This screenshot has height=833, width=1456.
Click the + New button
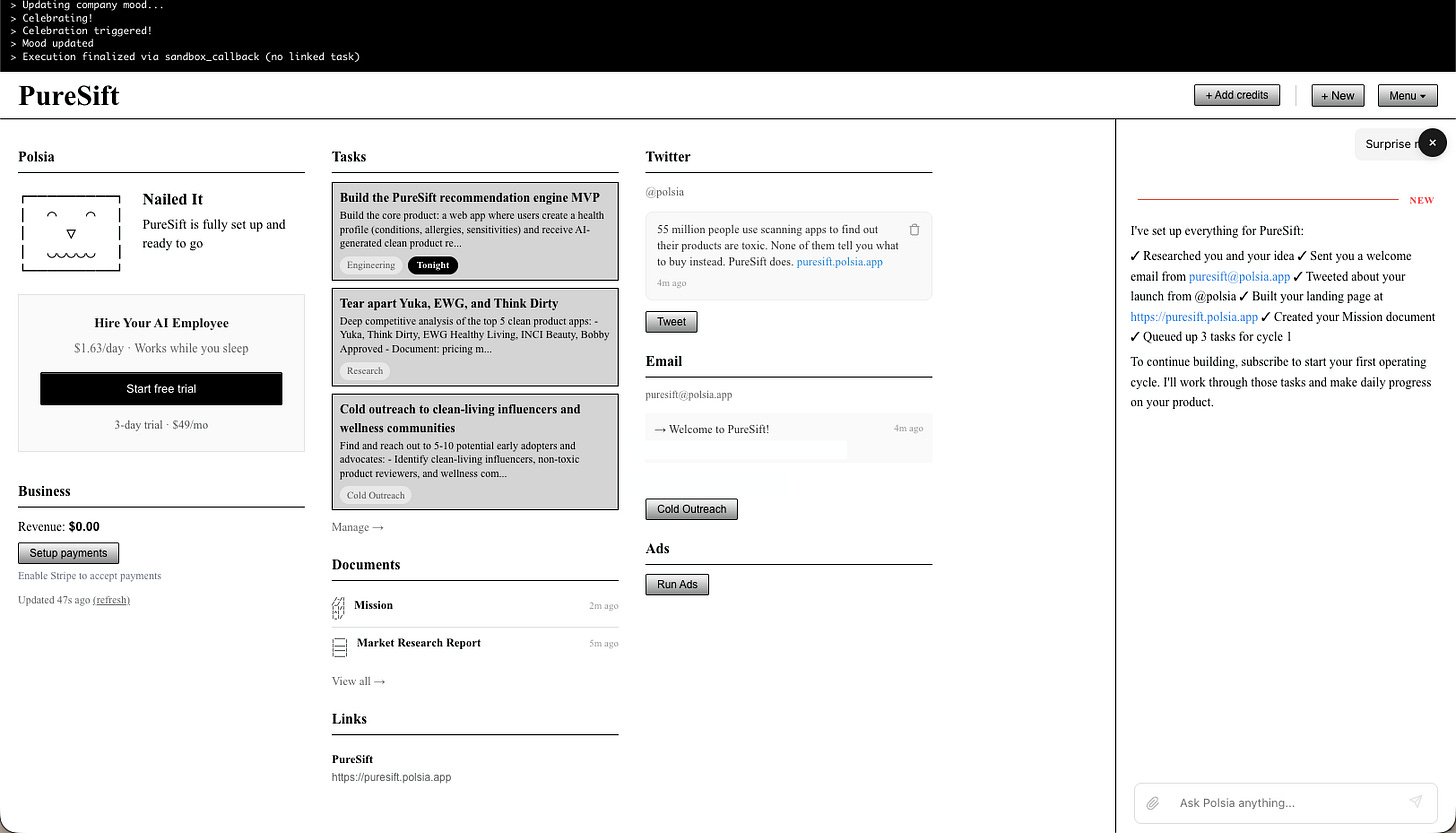(x=1337, y=96)
